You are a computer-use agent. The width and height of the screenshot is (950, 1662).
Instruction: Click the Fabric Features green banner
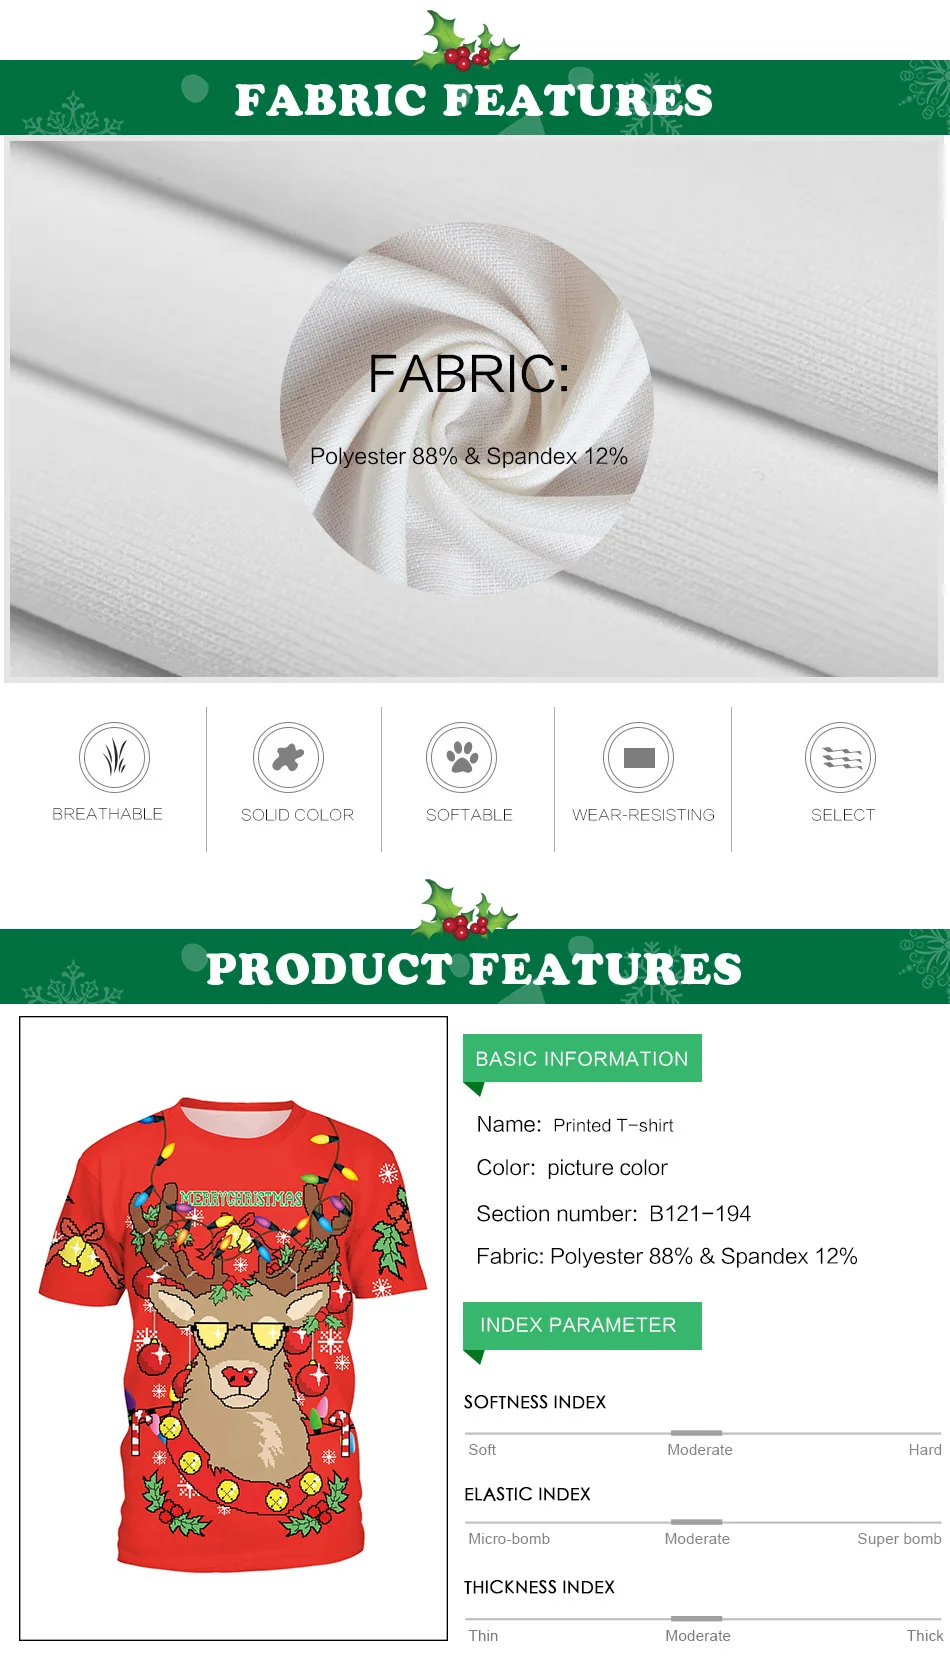[475, 98]
